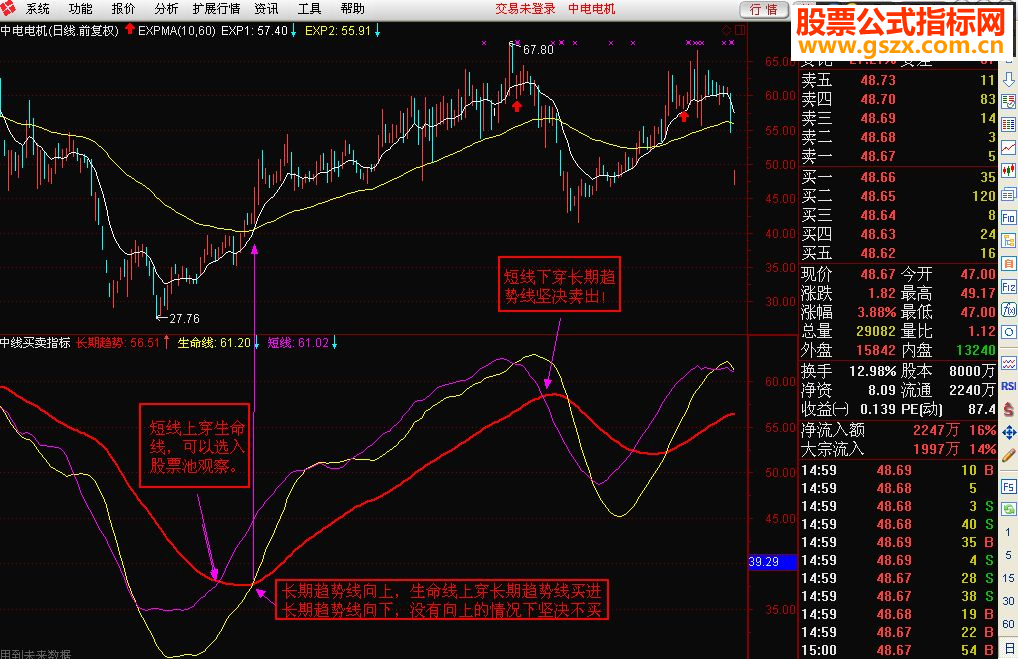Viewport: 1018px width, 659px height.
Task: Select the pencil drawing tool icon
Action: coord(1008,456)
